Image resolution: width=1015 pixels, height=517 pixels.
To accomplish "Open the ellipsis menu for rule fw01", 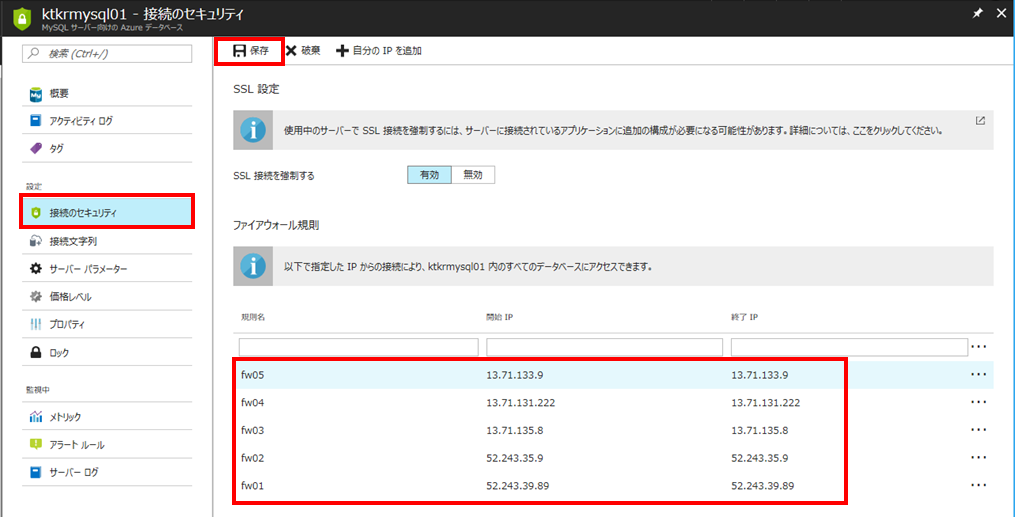I will pyautogui.click(x=978, y=485).
